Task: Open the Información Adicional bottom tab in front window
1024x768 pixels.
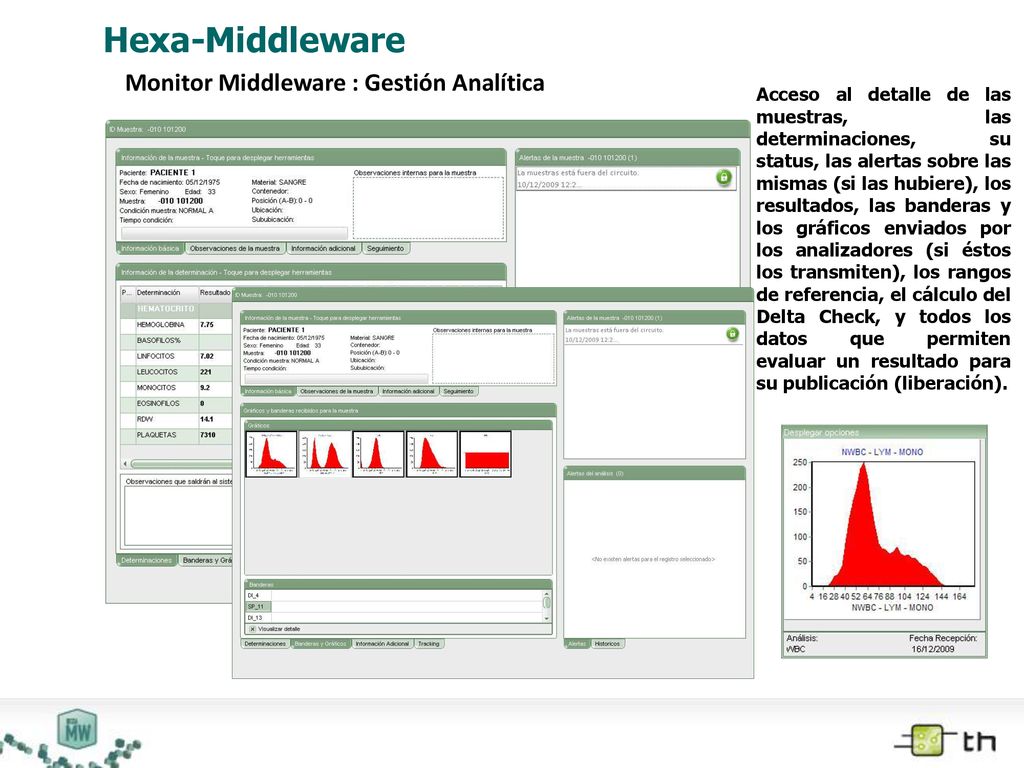Action: [382, 644]
